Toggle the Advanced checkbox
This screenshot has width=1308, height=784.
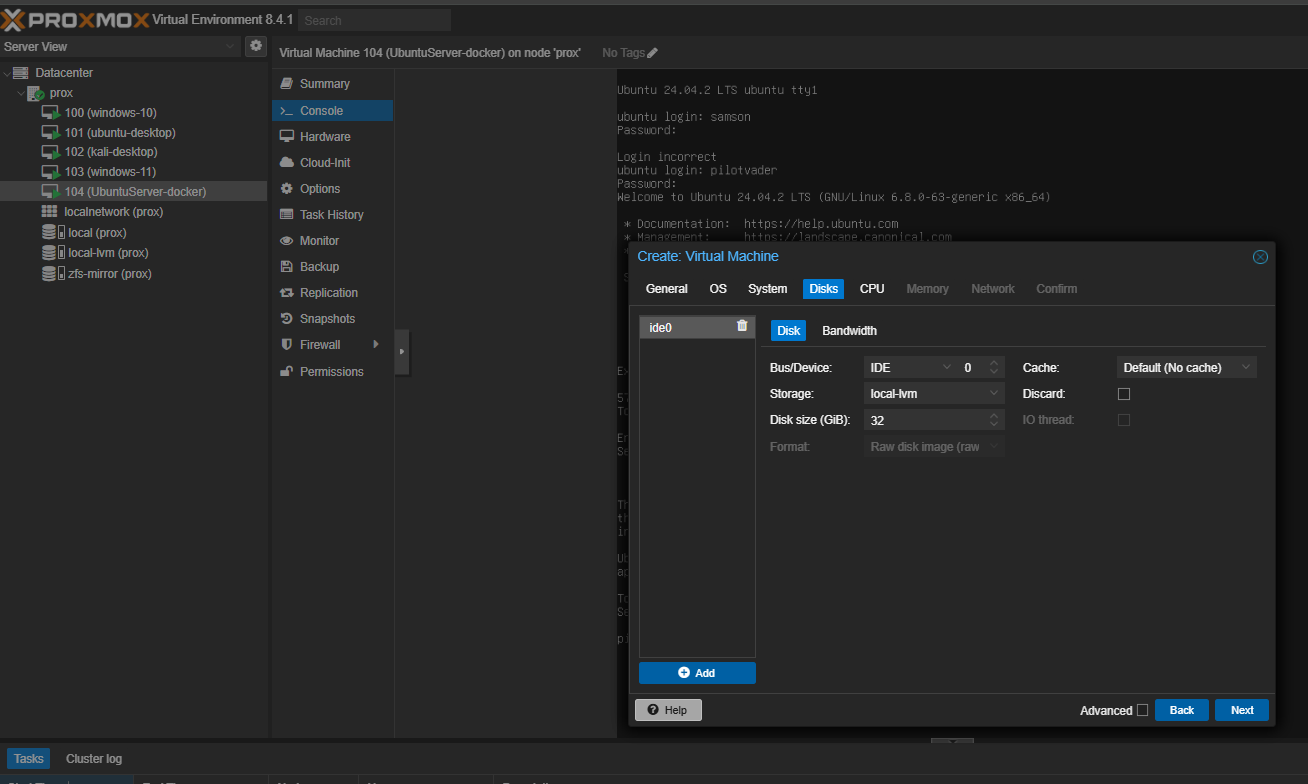(x=1142, y=710)
